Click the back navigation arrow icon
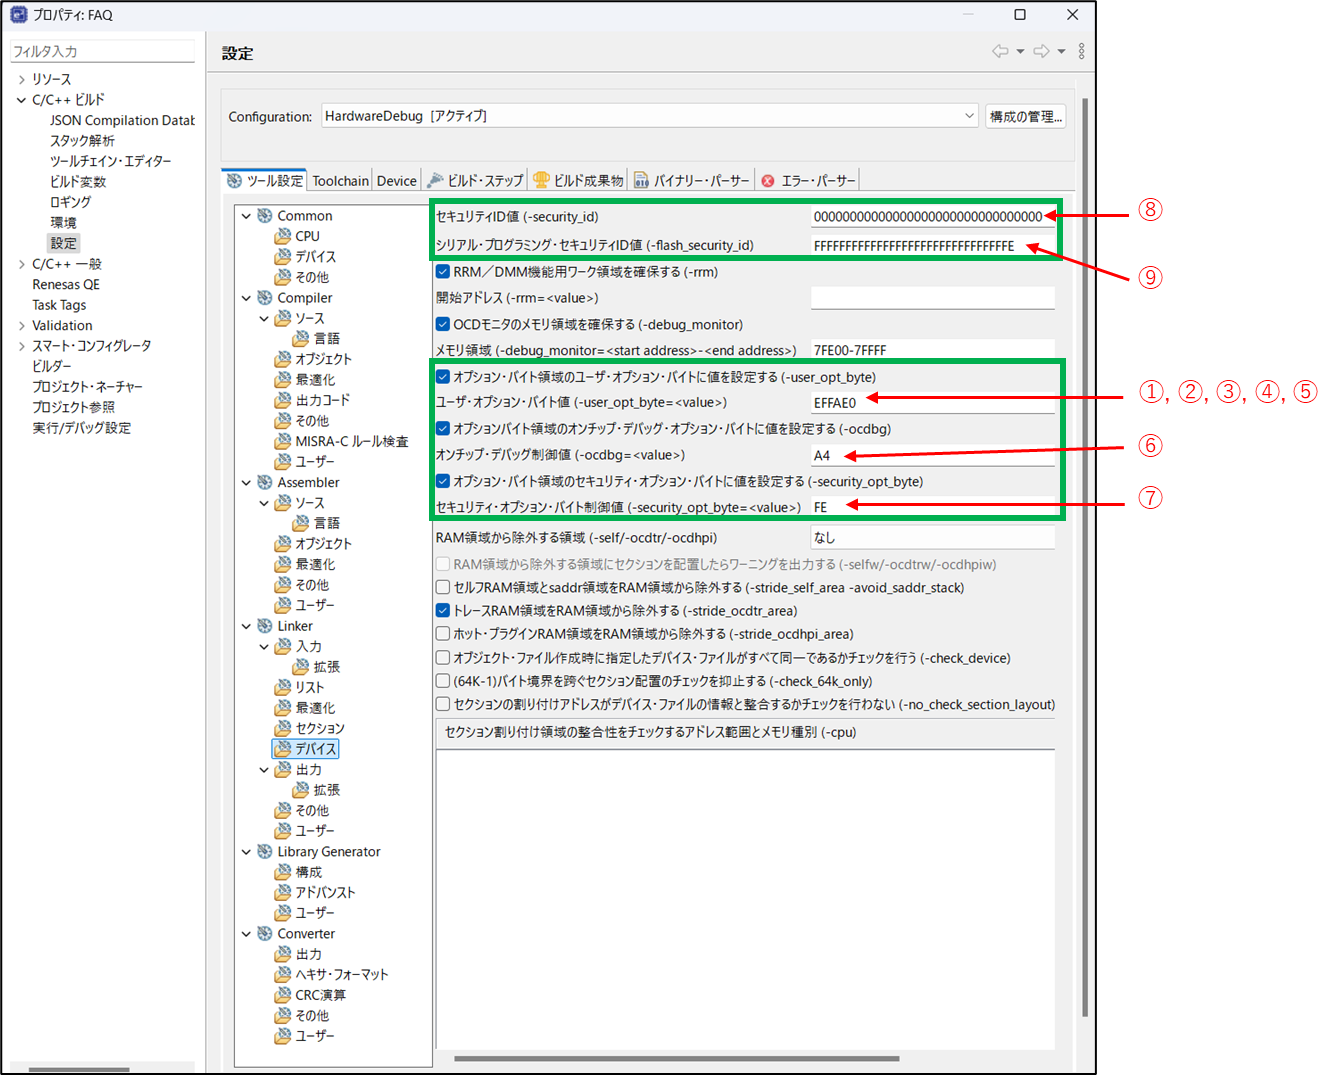This screenshot has height=1075, width=1335. click(1000, 51)
